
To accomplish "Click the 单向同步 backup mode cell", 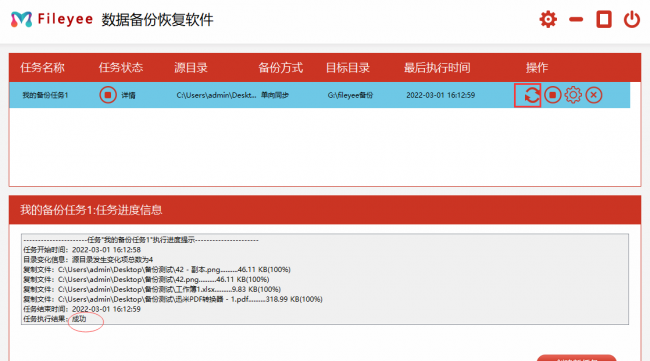I will [274, 95].
